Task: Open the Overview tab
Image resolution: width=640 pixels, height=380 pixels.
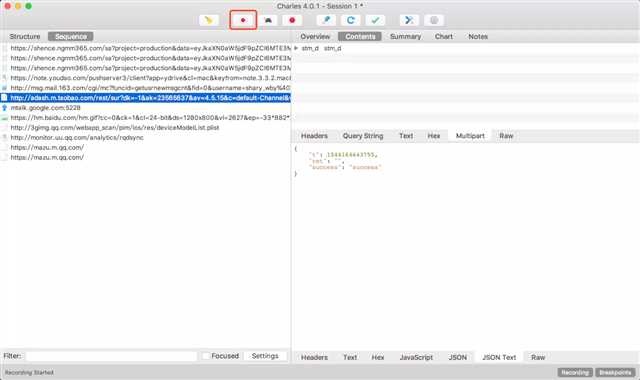Action: (315, 36)
